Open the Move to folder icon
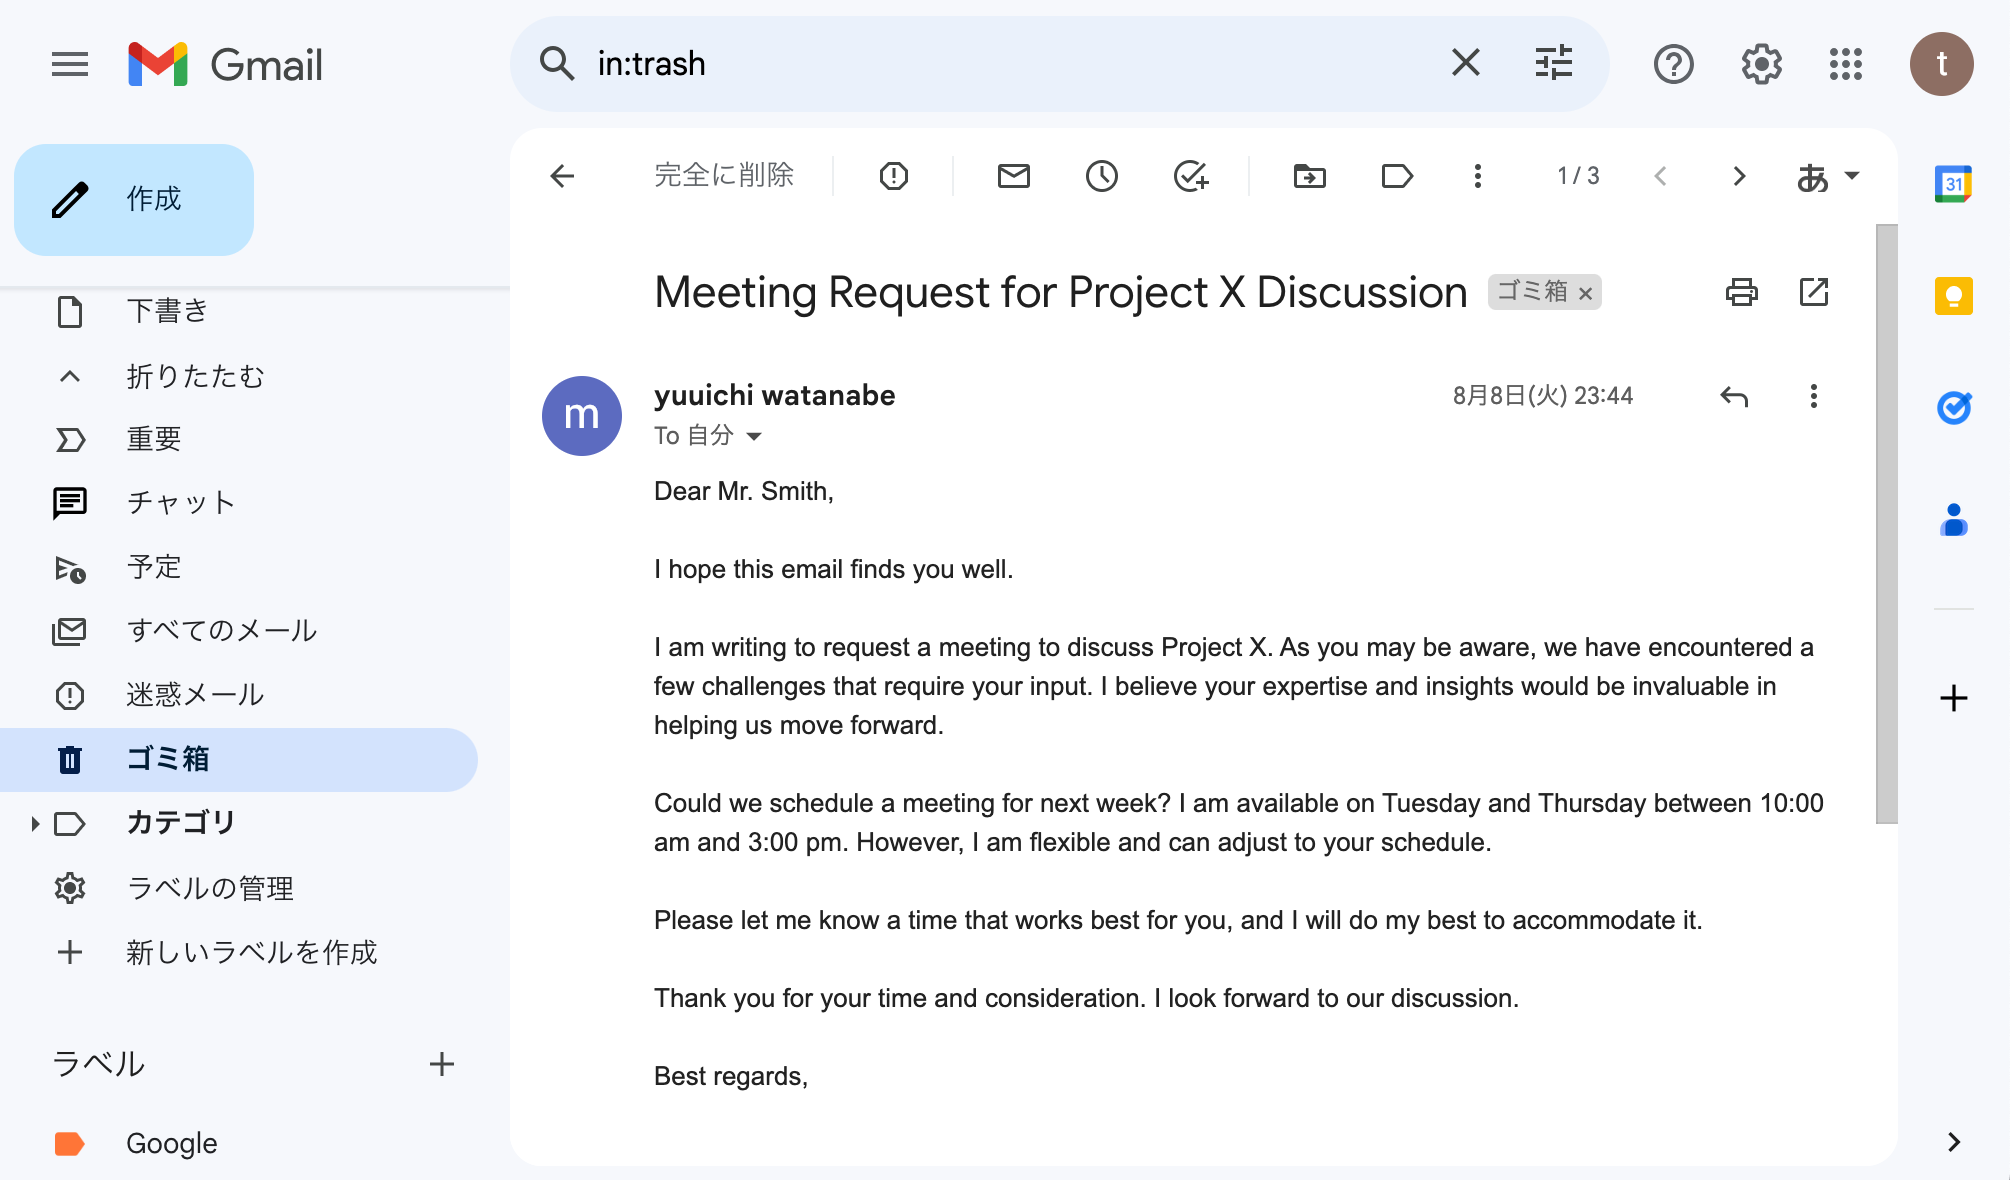Image resolution: width=2010 pixels, height=1180 pixels. 1309,176
